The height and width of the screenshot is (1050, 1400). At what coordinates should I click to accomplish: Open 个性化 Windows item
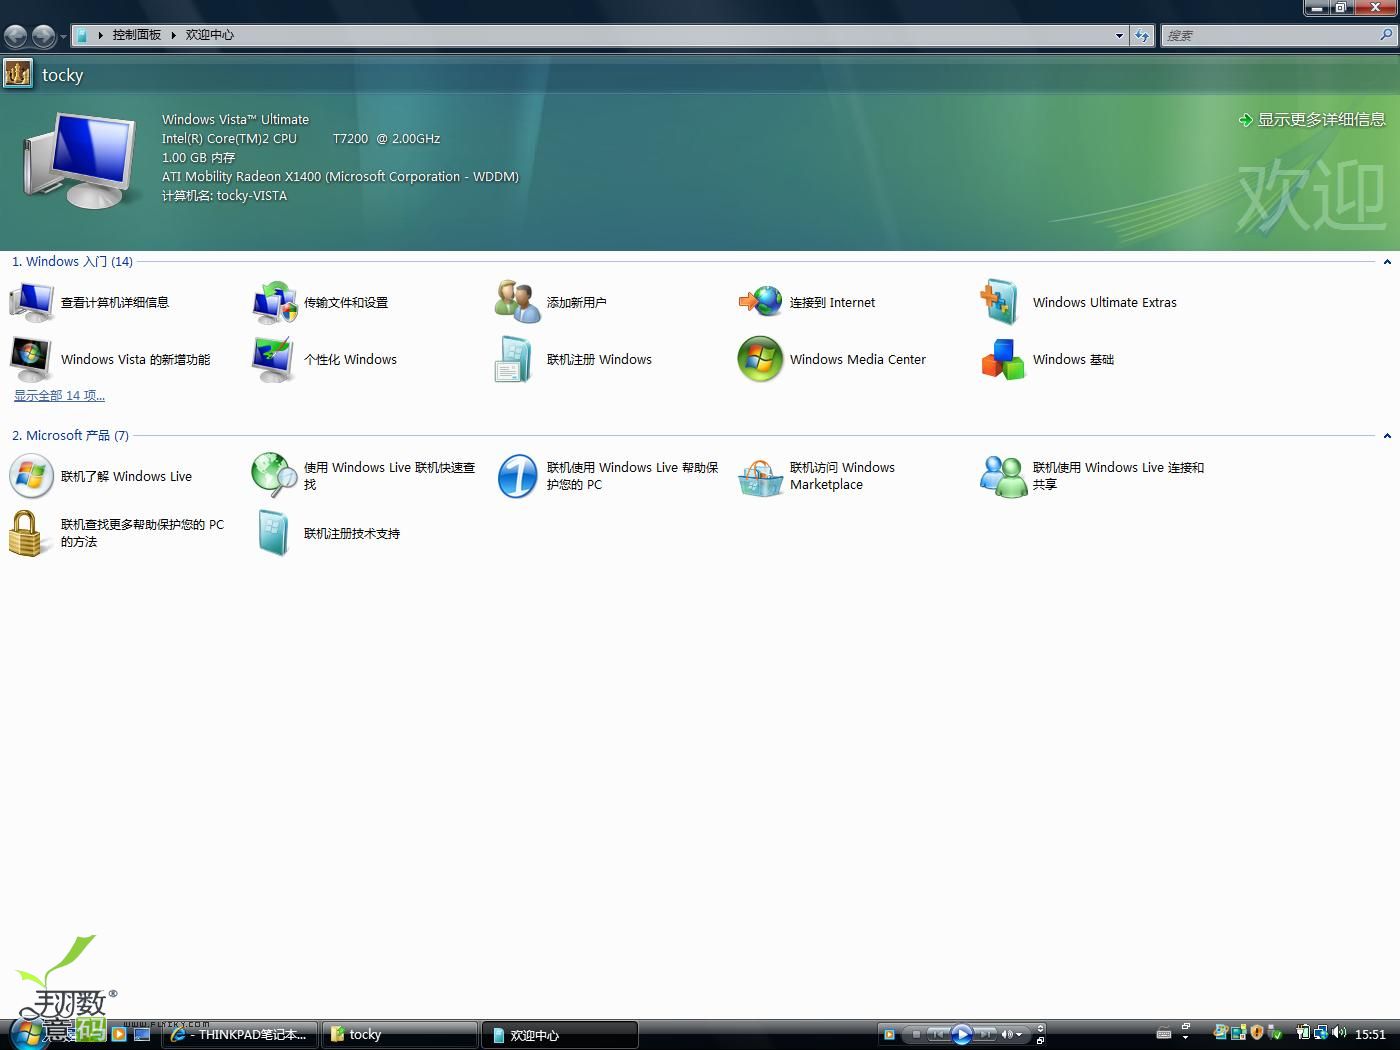coord(325,359)
